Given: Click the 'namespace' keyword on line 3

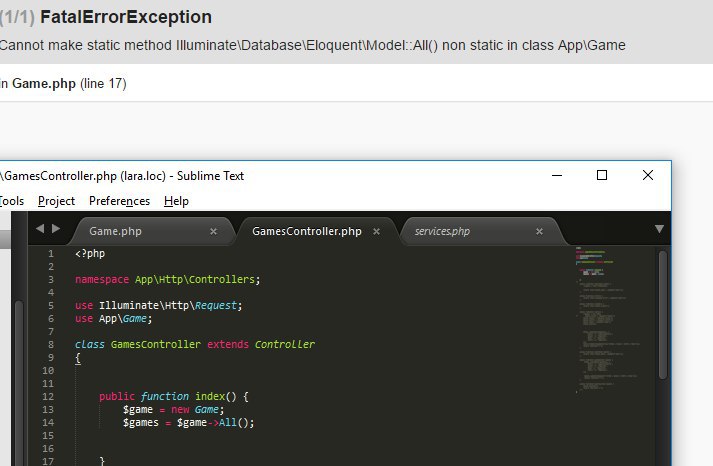Looking at the screenshot, I should click(102, 279).
